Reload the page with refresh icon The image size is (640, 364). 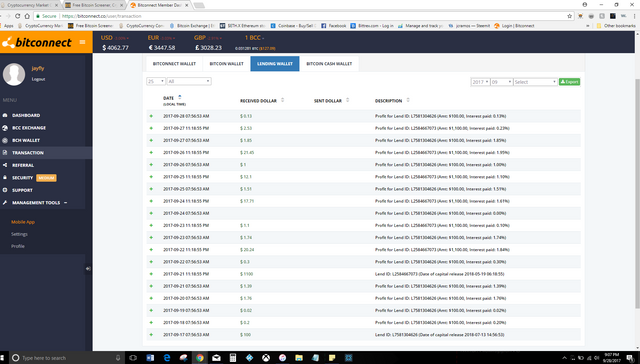coord(18,16)
